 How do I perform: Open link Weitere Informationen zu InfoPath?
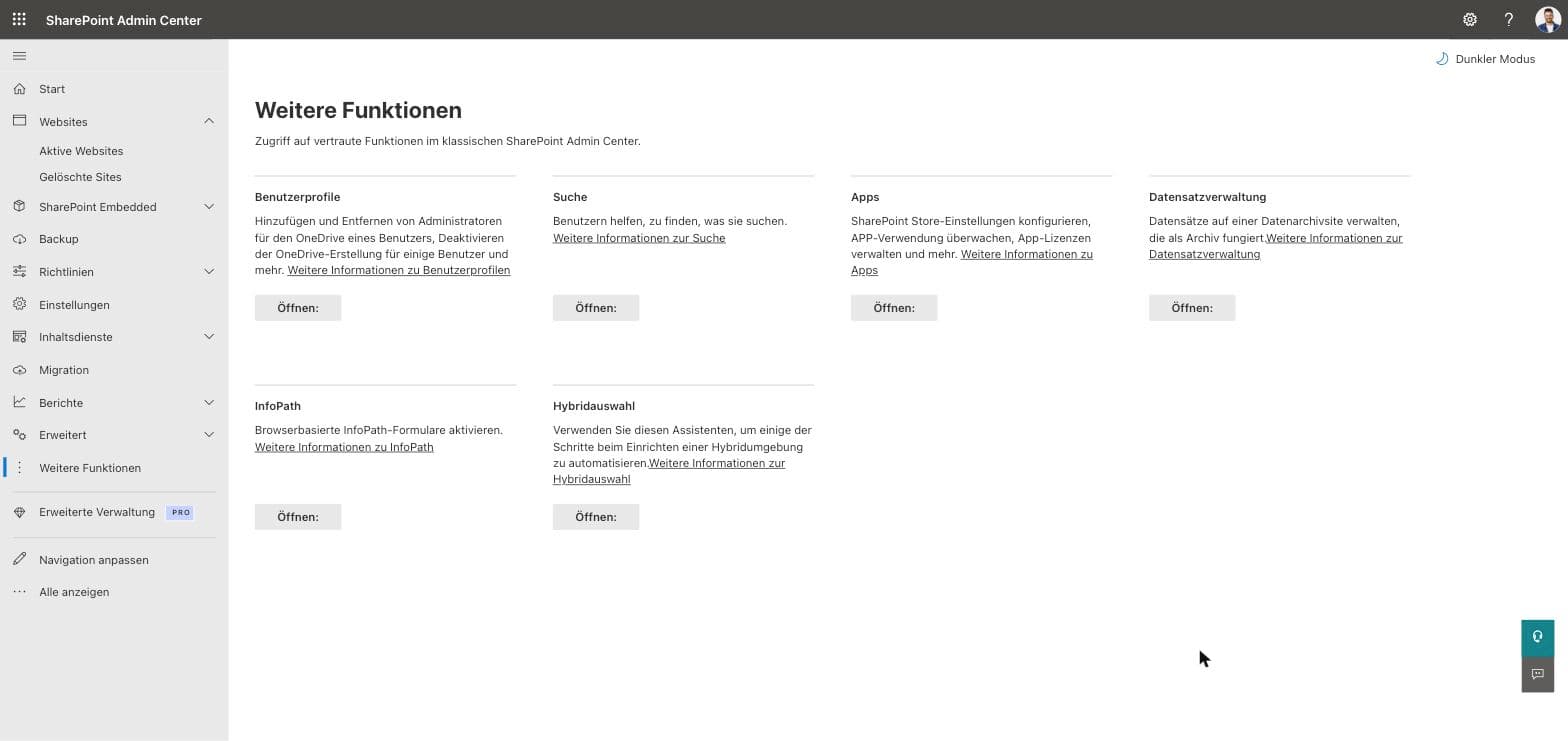coord(344,447)
